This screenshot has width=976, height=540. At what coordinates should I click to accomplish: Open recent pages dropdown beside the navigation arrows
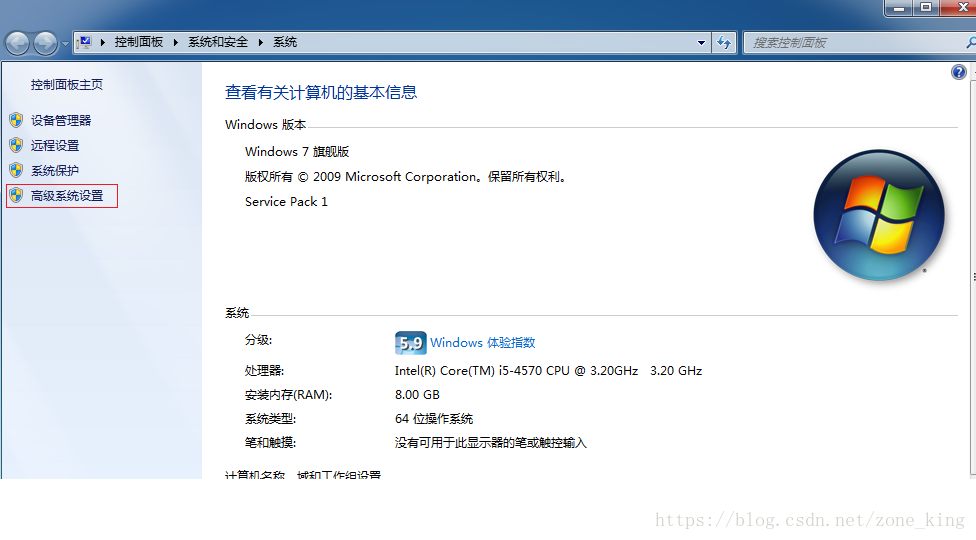(65, 44)
